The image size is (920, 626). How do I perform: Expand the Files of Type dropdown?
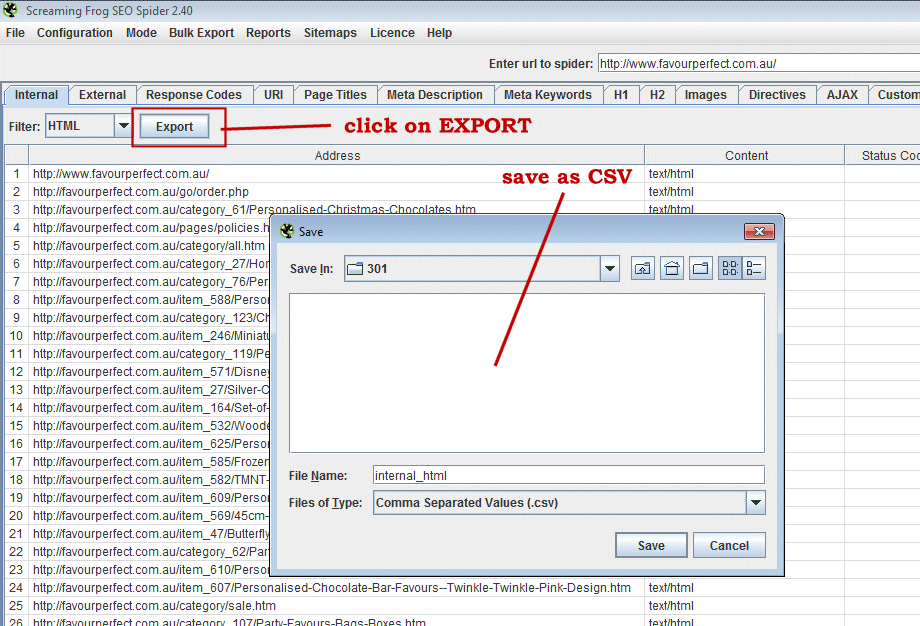(756, 503)
